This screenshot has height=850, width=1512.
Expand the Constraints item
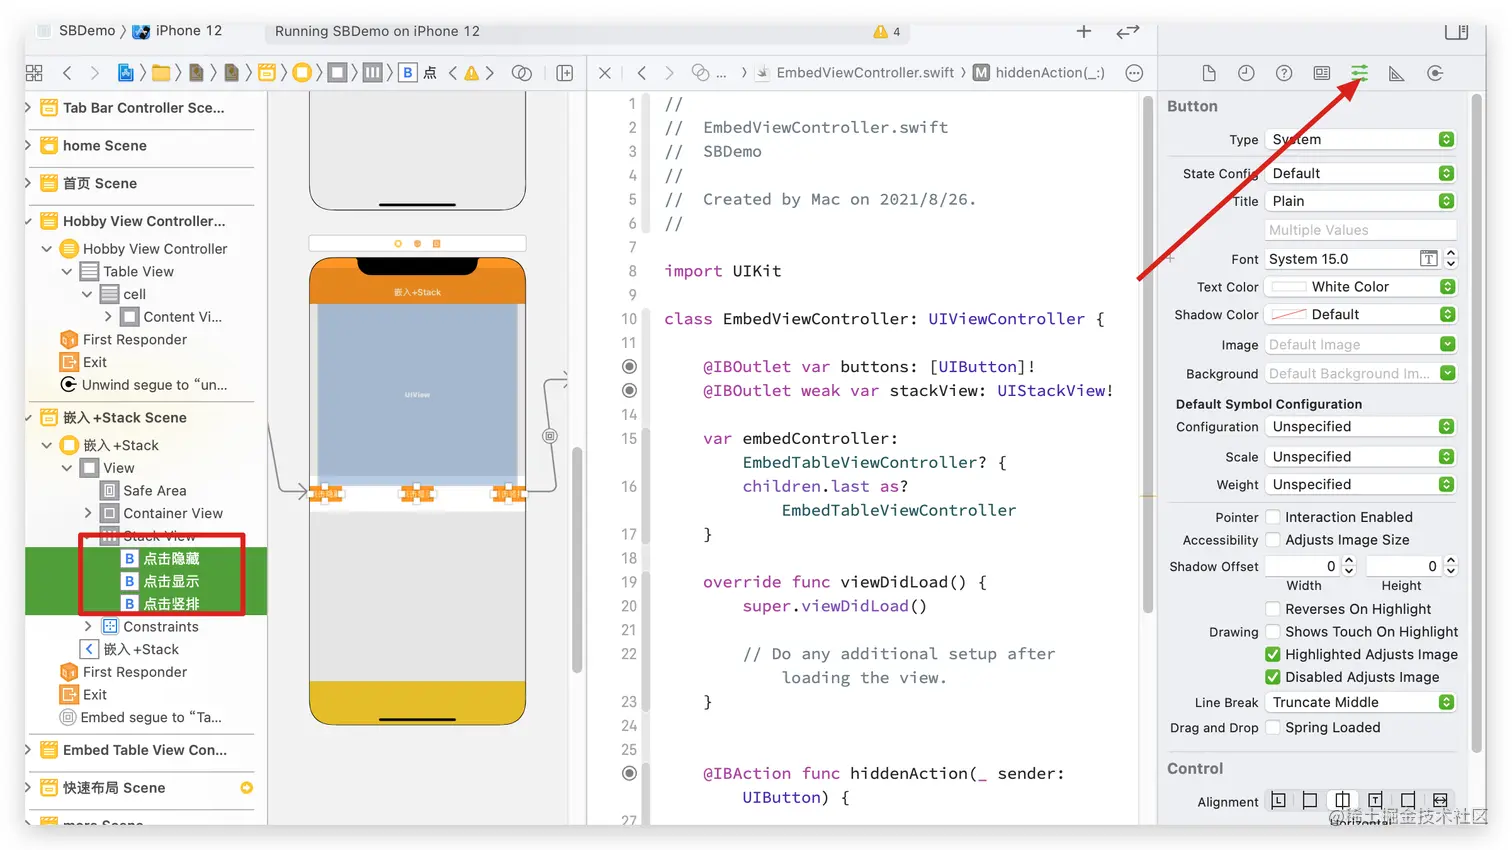pos(88,627)
